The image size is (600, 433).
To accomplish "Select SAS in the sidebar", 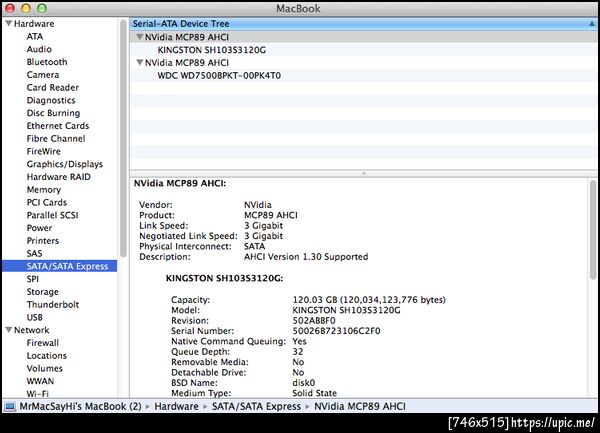I will (x=34, y=253).
